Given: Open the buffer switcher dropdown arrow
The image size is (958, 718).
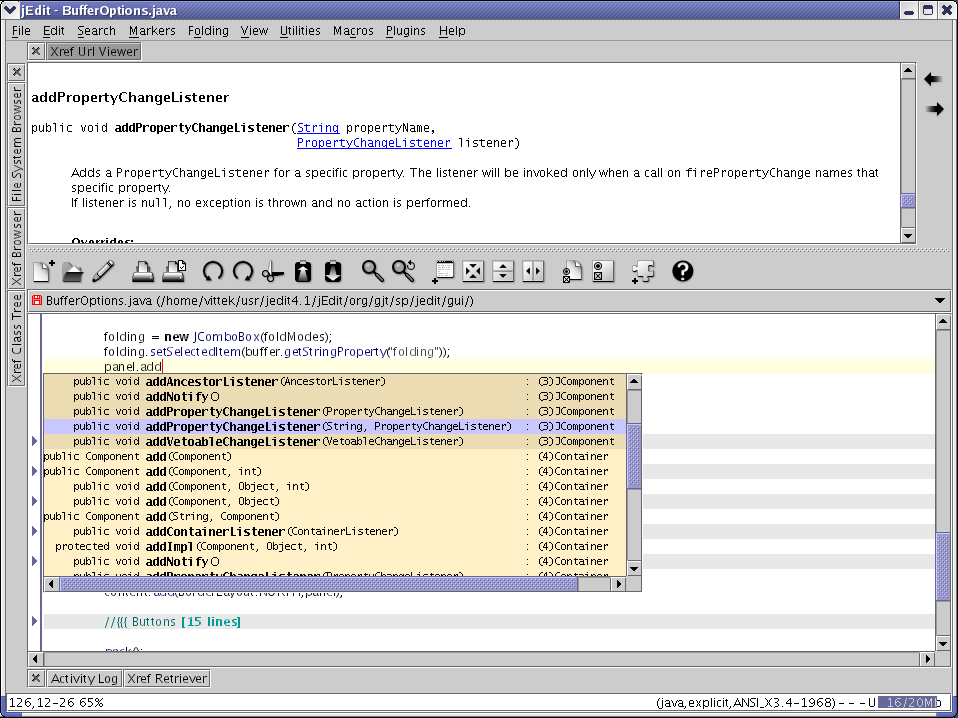Looking at the screenshot, I should [940, 300].
